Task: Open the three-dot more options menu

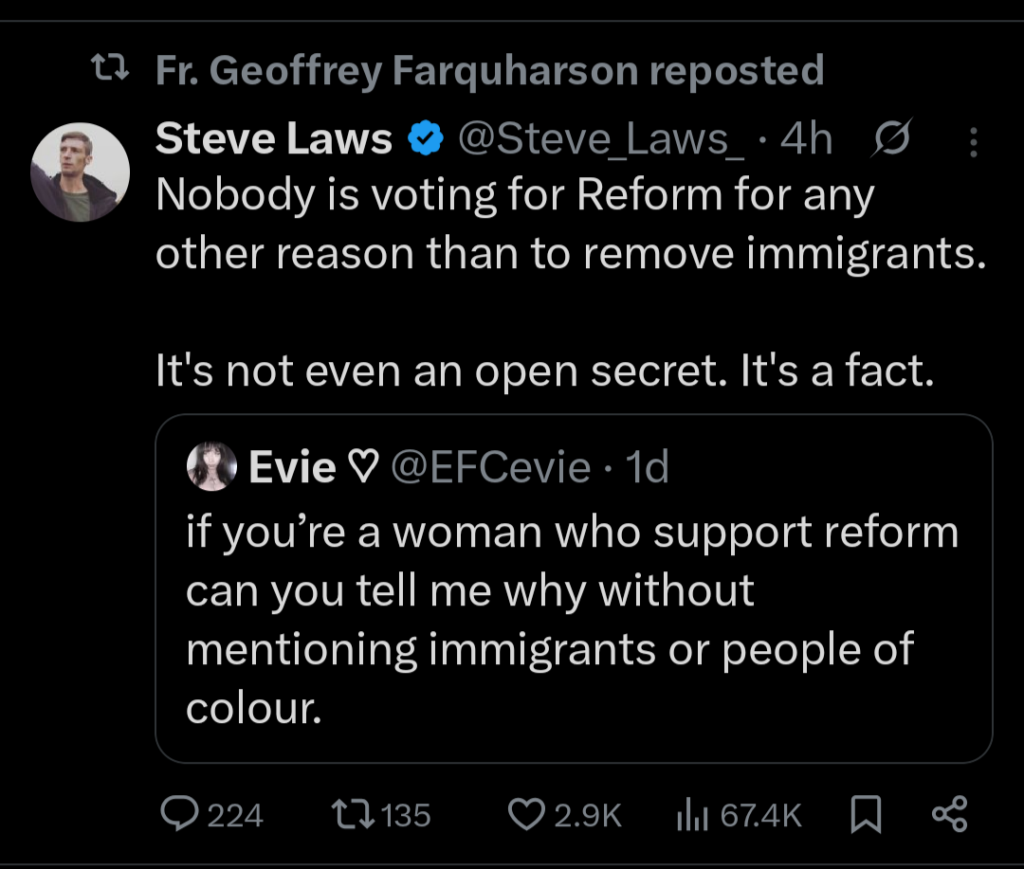Action: [x=972, y=143]
